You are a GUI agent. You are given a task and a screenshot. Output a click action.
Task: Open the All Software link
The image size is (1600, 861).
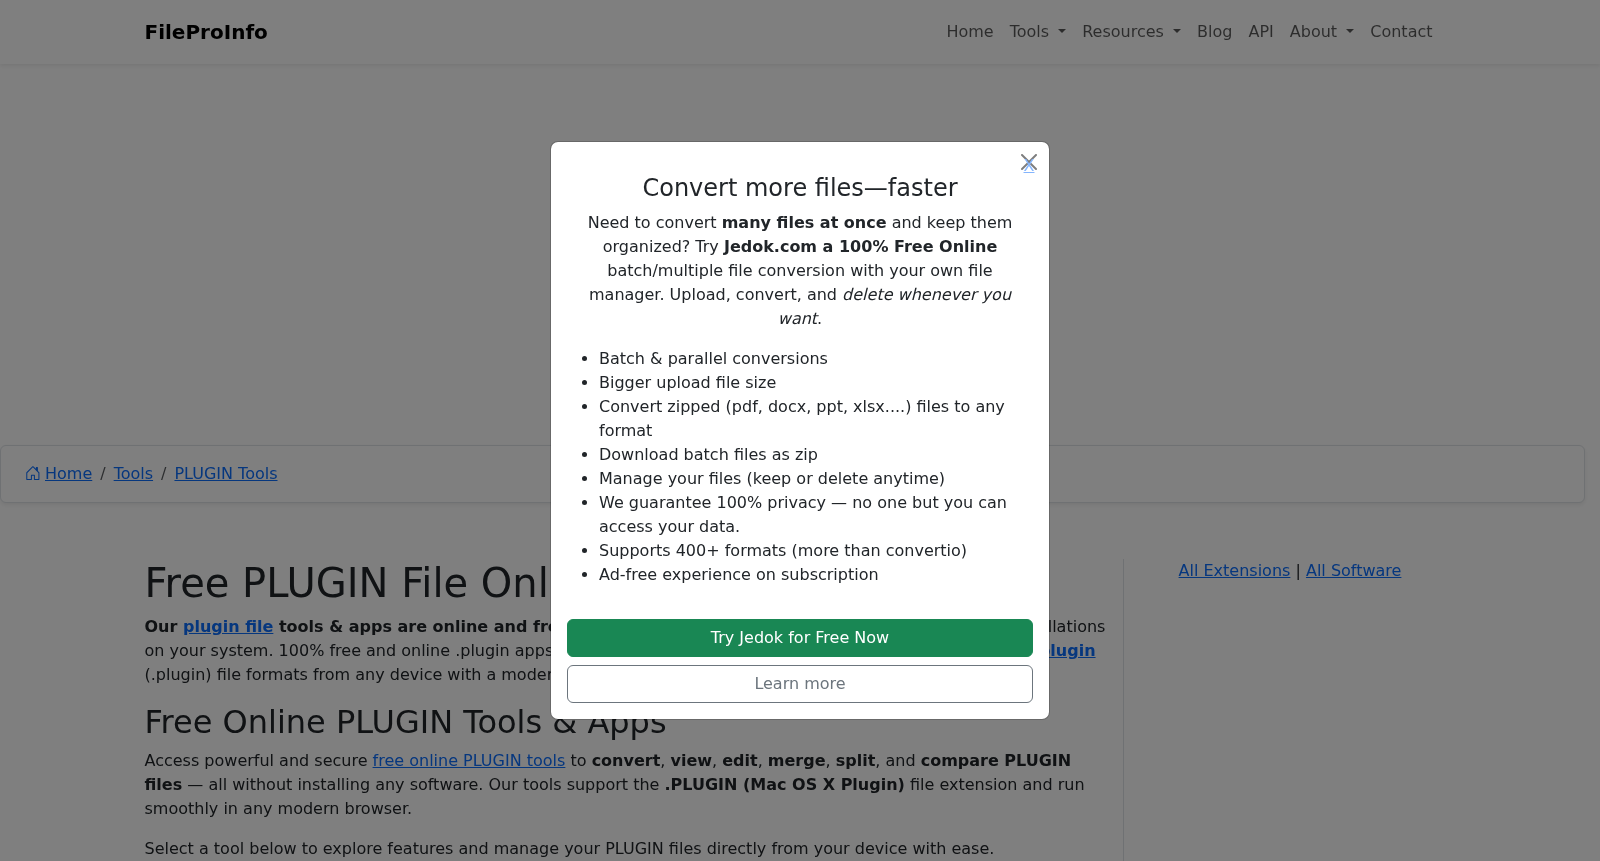coord(1353,571)
